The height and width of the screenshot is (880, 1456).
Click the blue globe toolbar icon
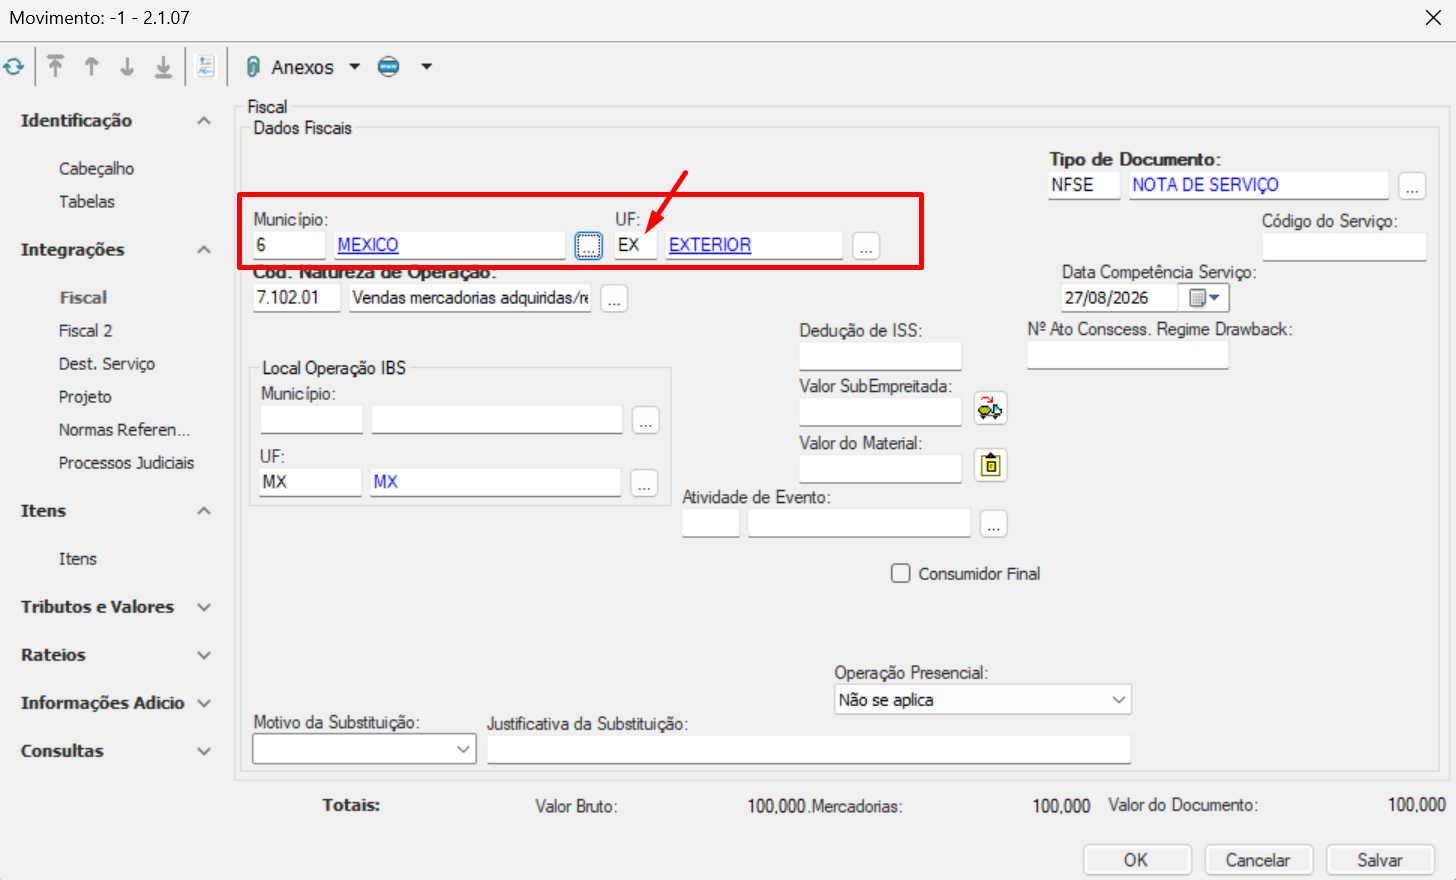[389, 67]
